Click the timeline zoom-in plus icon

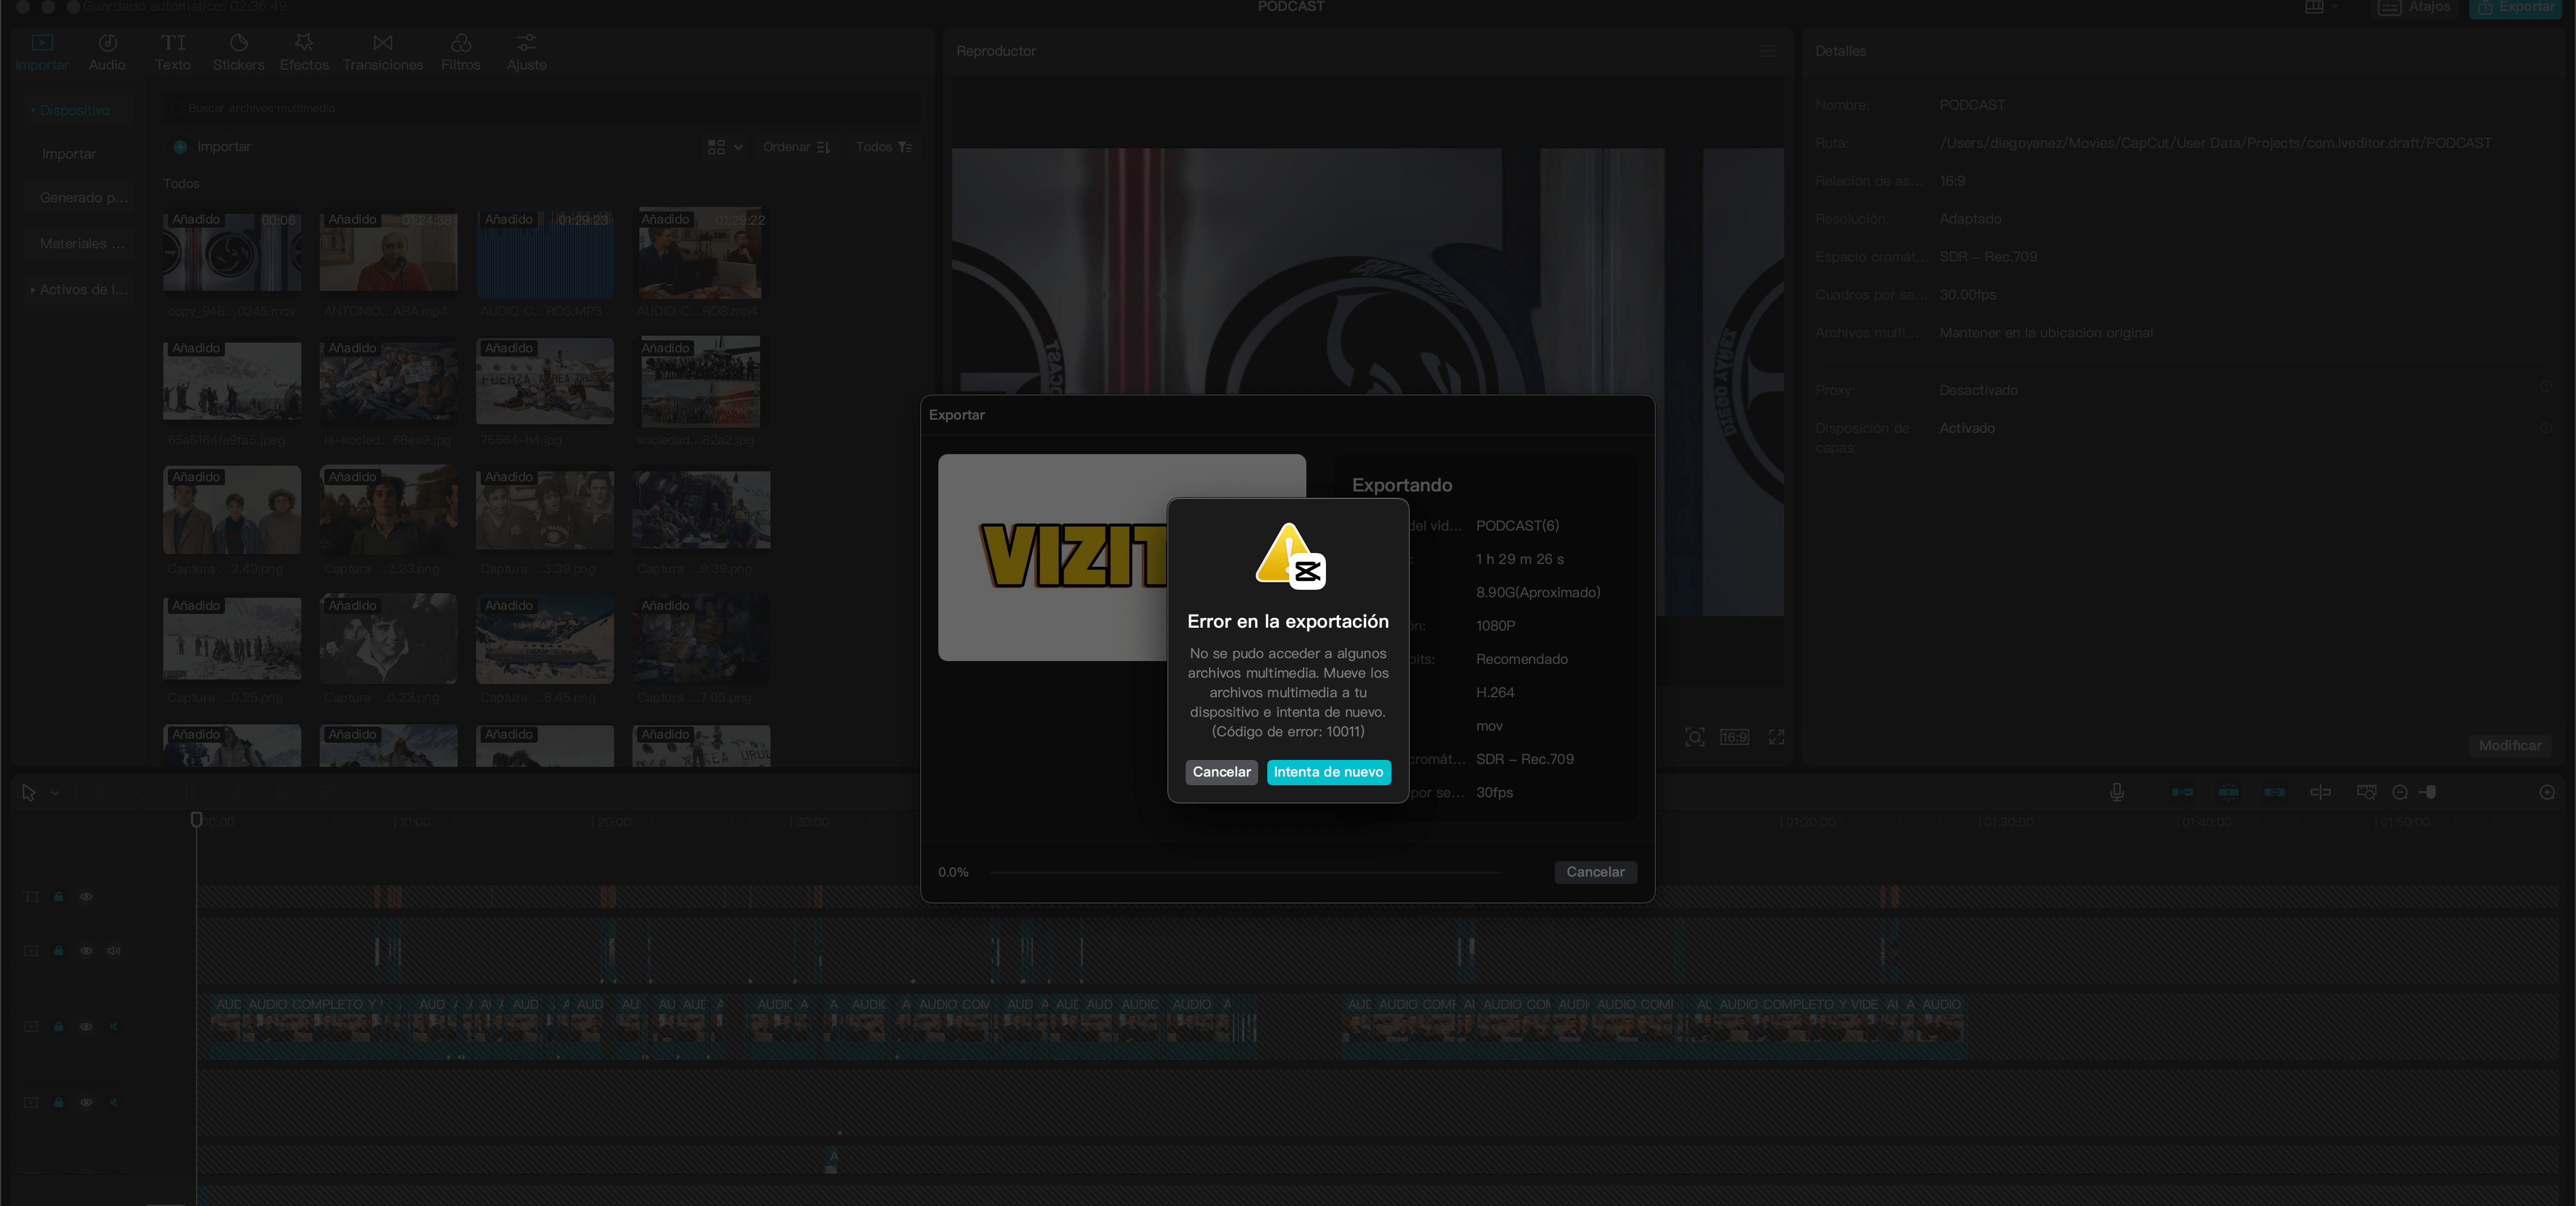tap(2546, 792)
